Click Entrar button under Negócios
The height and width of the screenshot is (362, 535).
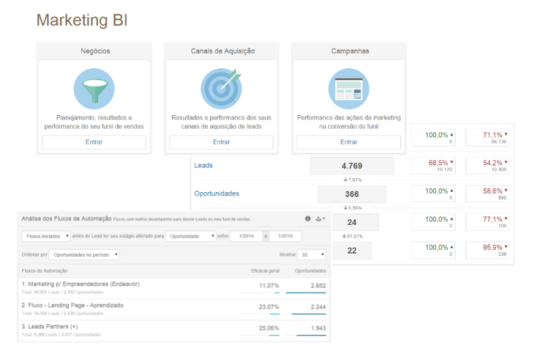click(94, 142)
